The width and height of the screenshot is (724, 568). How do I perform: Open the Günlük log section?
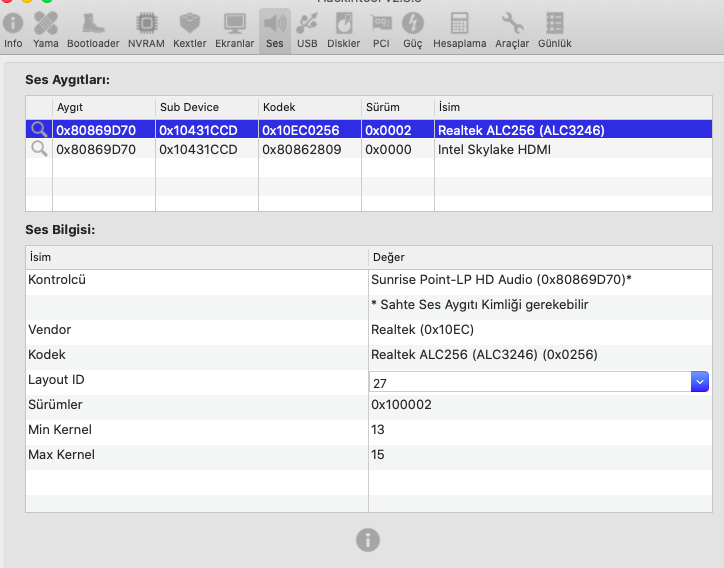(554, 28)
